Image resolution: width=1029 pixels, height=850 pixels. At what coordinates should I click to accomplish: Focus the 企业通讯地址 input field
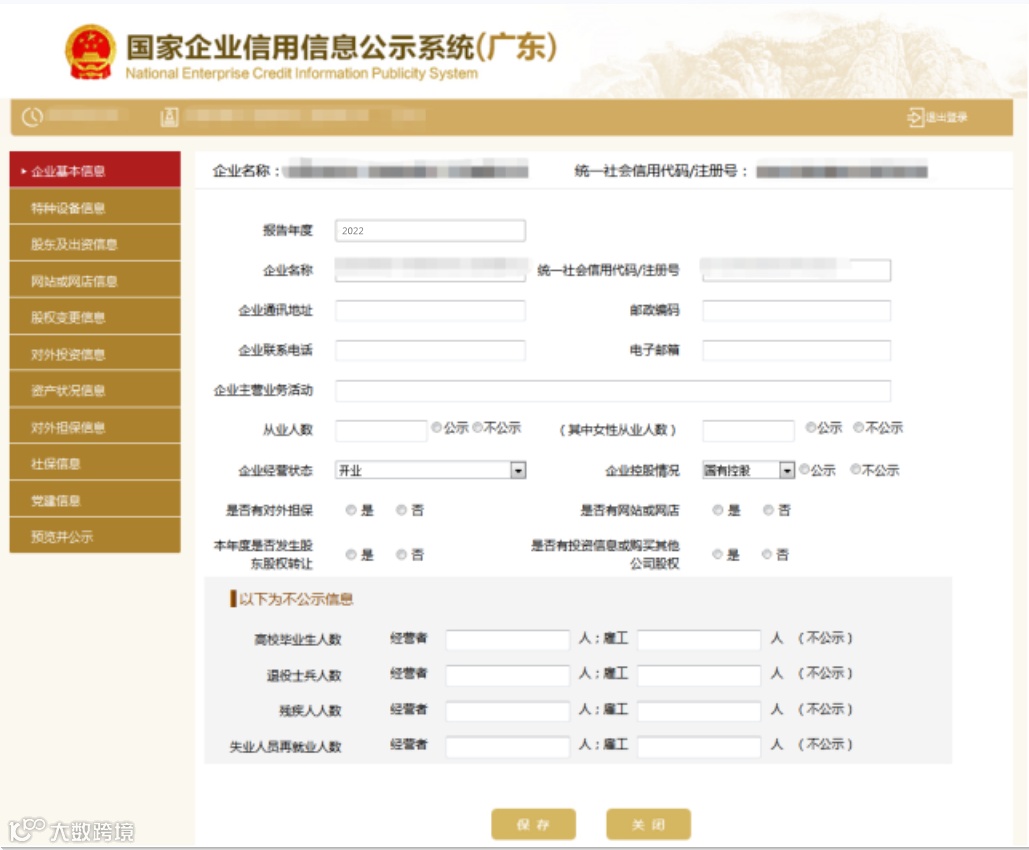[430, 310]
